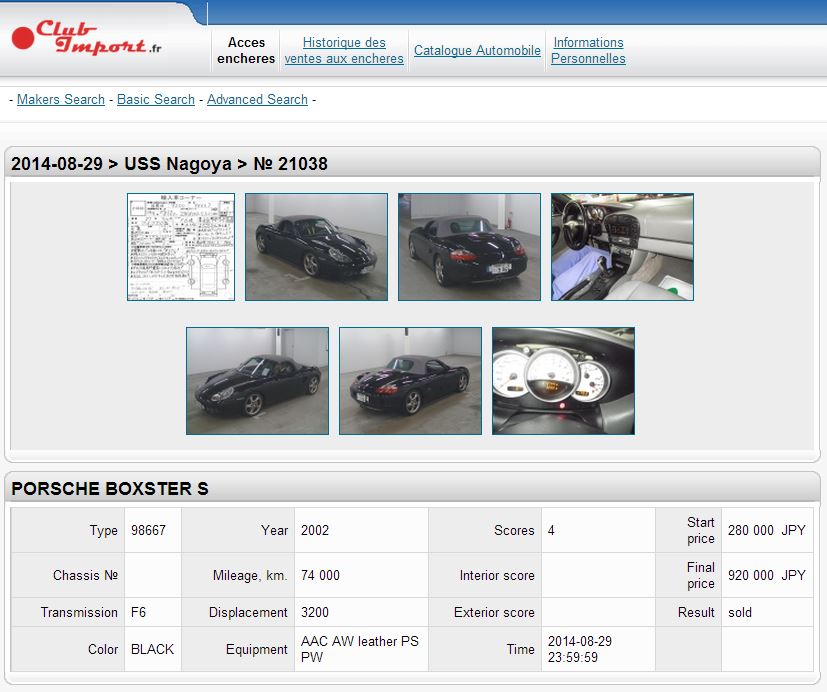The image size is (827, 692).
Task: Click the Mileage, km. label
Action: tap(251, 575)
